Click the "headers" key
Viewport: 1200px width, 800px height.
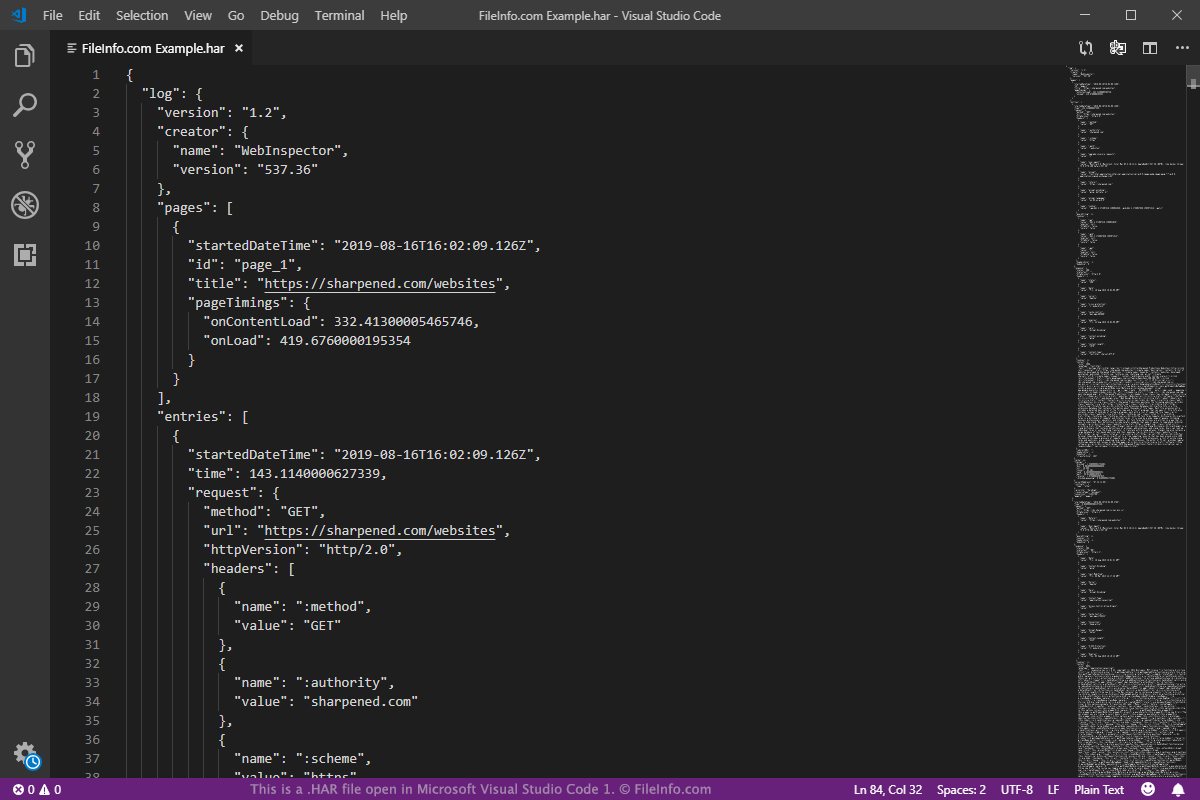tap(238, 568)
